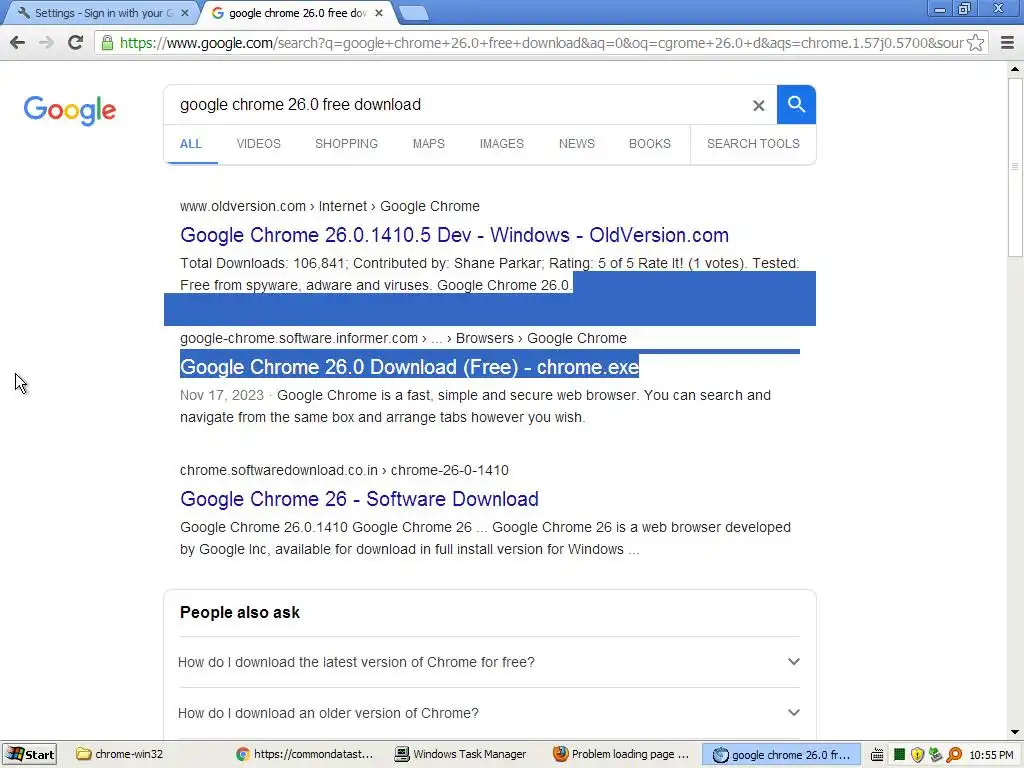The height and width of the screenshot is (768, 1024).
Task: Click the page scrollbar down arrow
Action: [x=1015, y=732]
